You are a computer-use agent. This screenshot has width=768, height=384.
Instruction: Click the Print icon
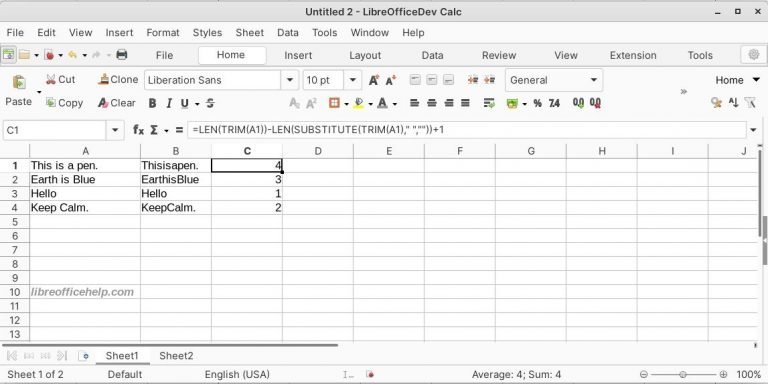[x=122, y=55]
